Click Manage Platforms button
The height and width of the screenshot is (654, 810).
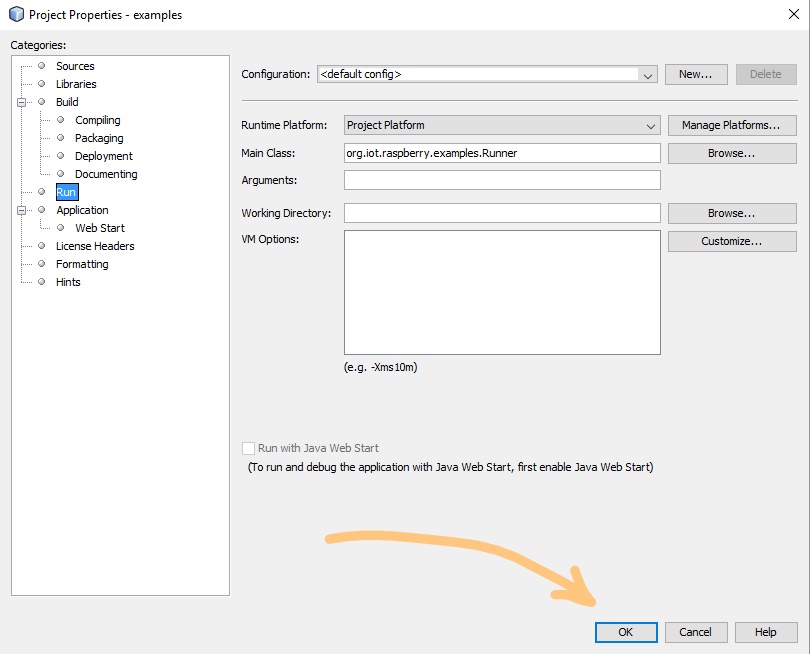click(x=732, y=125)
